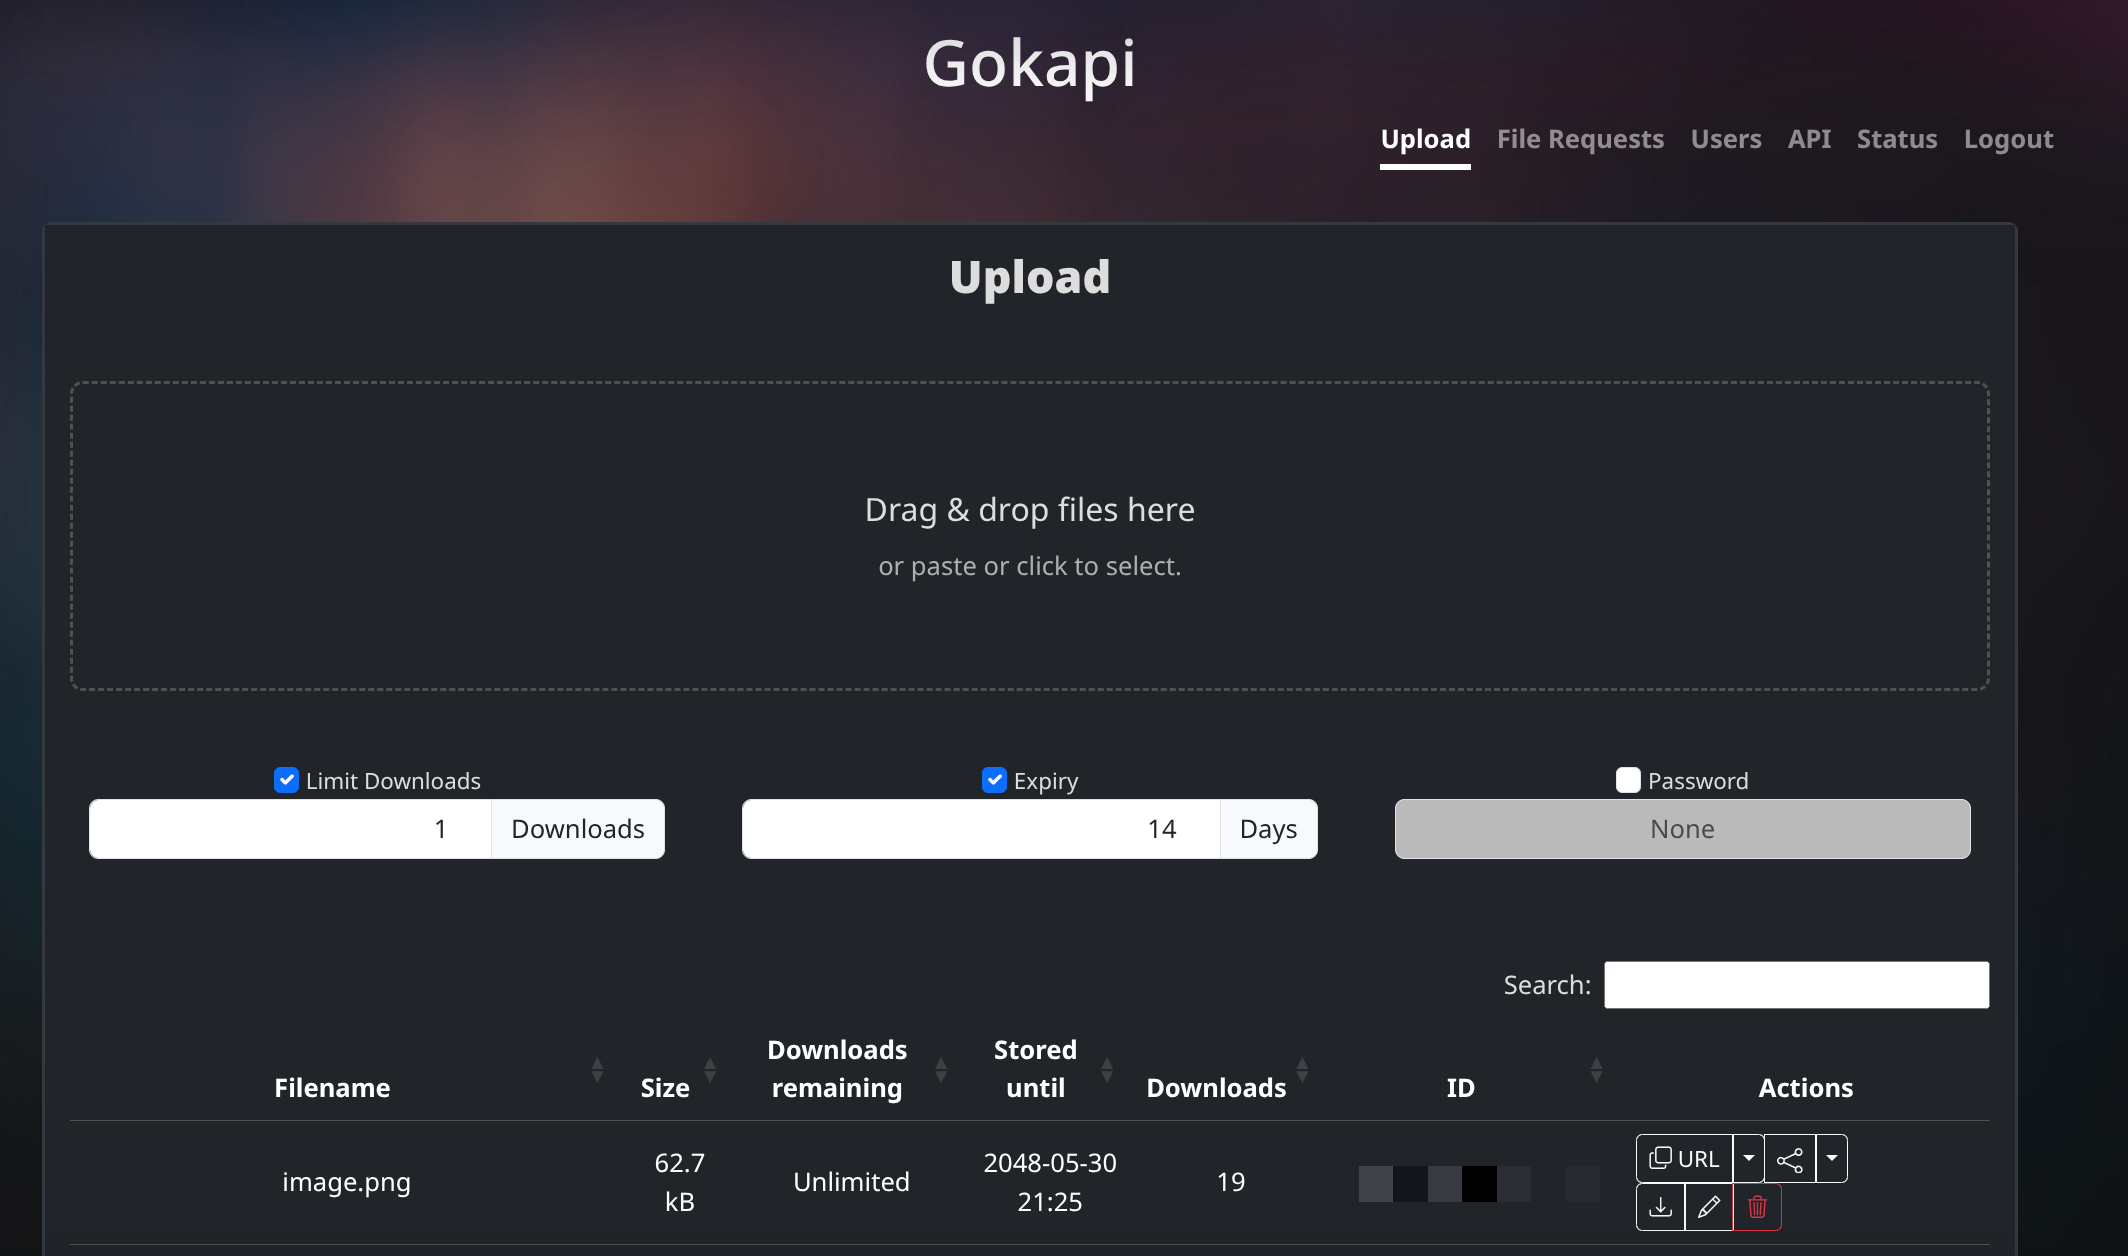Open the dropdown arrow beside share button
Viewport: 2128px width, 1256px height.
point(1831,1159)
